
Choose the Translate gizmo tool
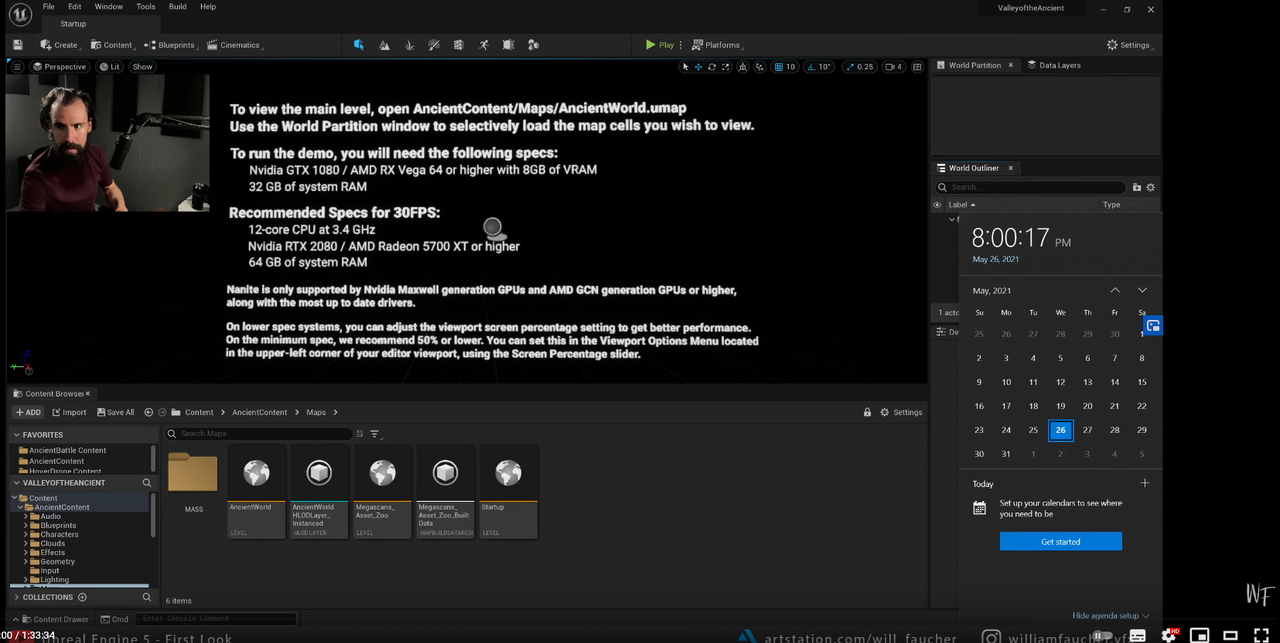(698, 67)
